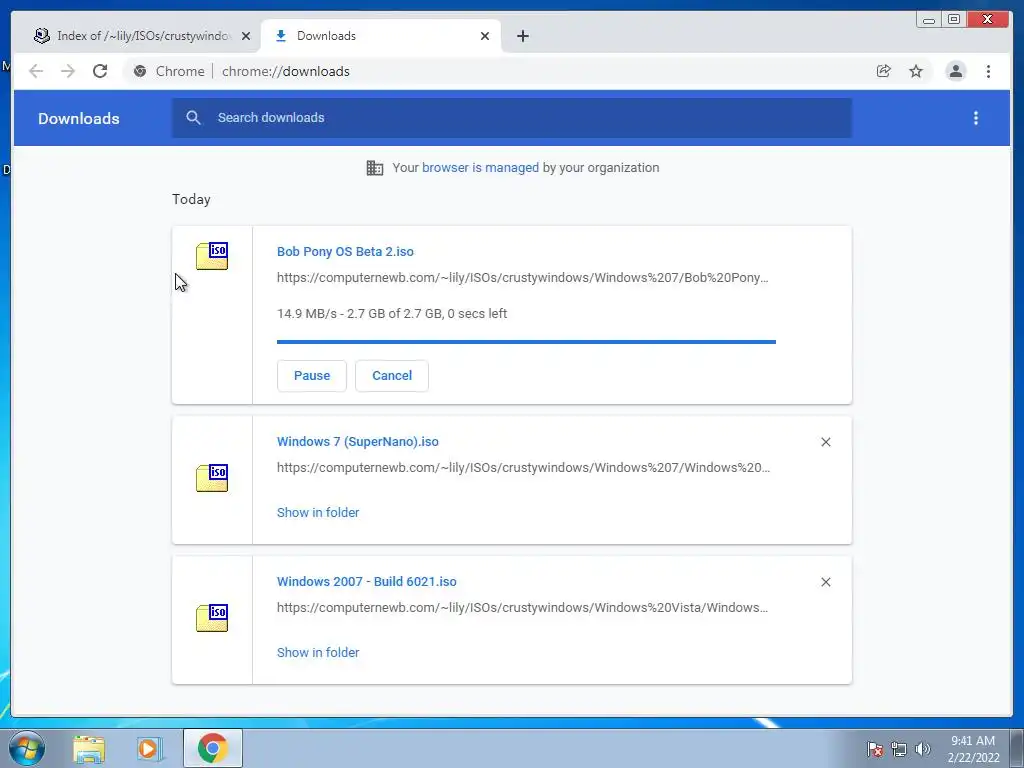Launch Windows Media Player from the taskbar
Screen dimensions: 1024x768
click(x=149, y=749)
